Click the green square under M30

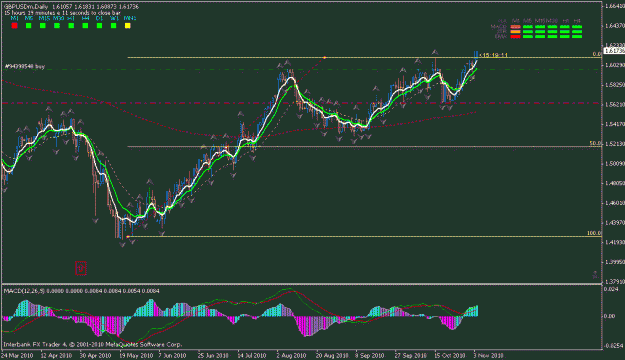(57, 26)
